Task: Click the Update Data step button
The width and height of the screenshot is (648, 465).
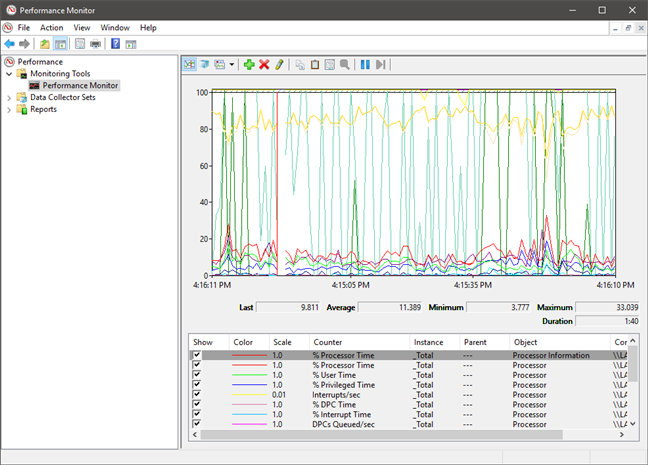Action: coord(380,64)
